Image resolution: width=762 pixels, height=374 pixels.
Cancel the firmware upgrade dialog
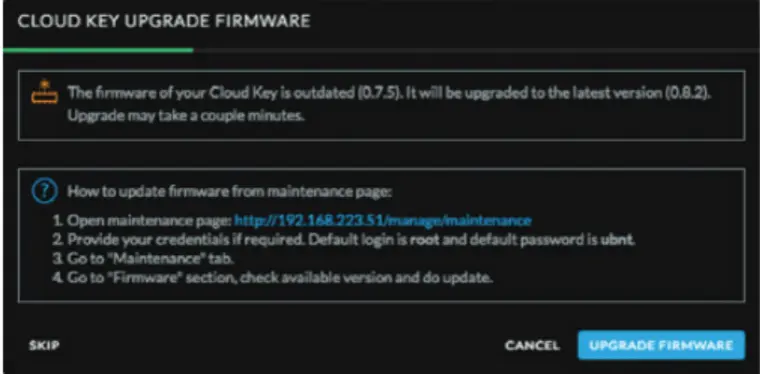[x=532, y=346]
